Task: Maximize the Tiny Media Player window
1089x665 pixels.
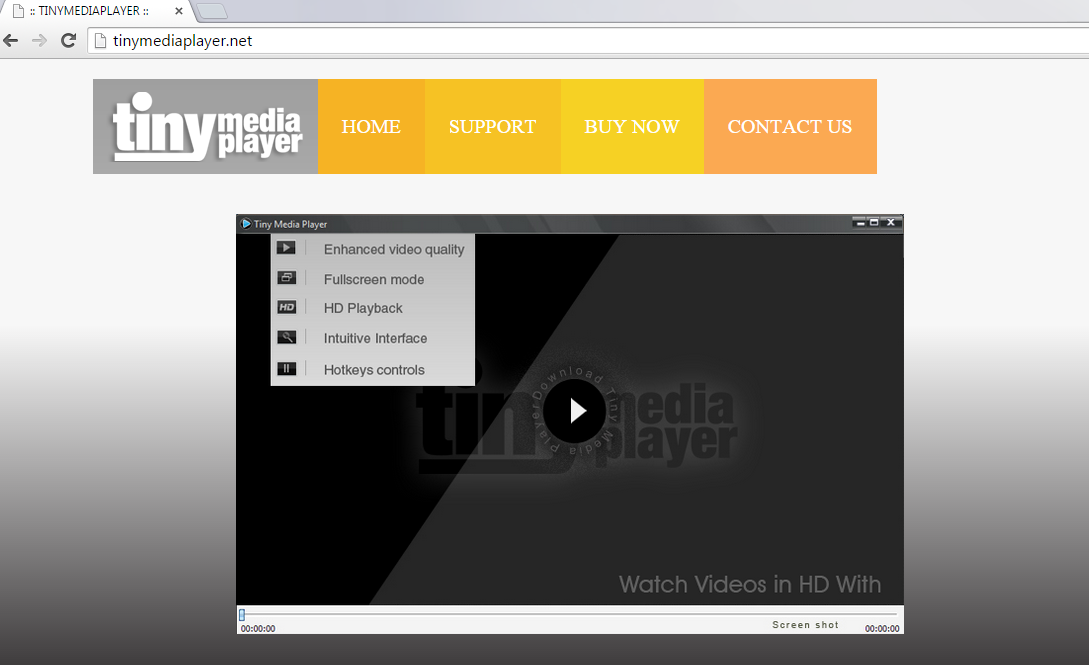Action: pos(874,222)
